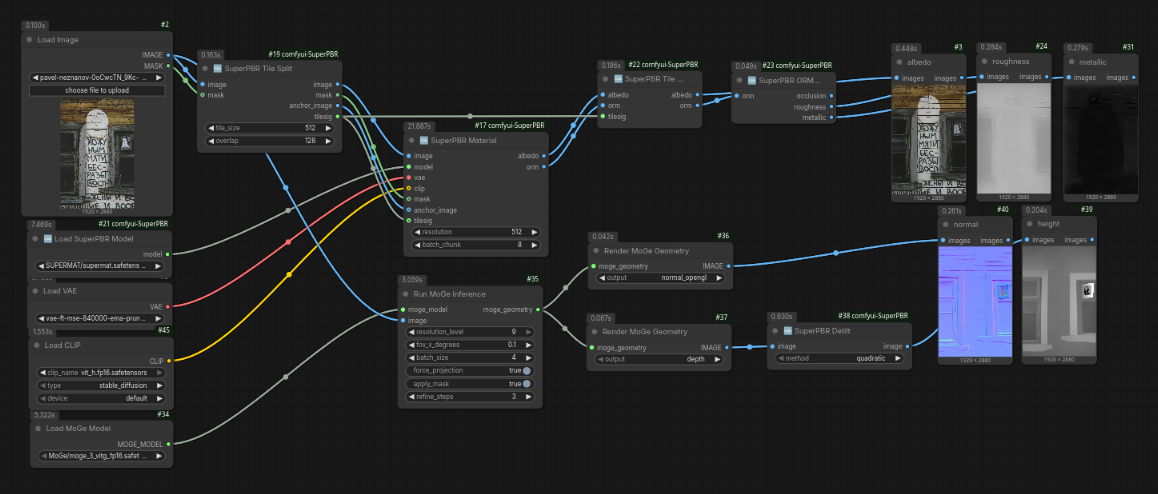Collapse the Load SuperPBR Model node dot
This screenshot has width=1158, height=494.
[x=35, y=239]
